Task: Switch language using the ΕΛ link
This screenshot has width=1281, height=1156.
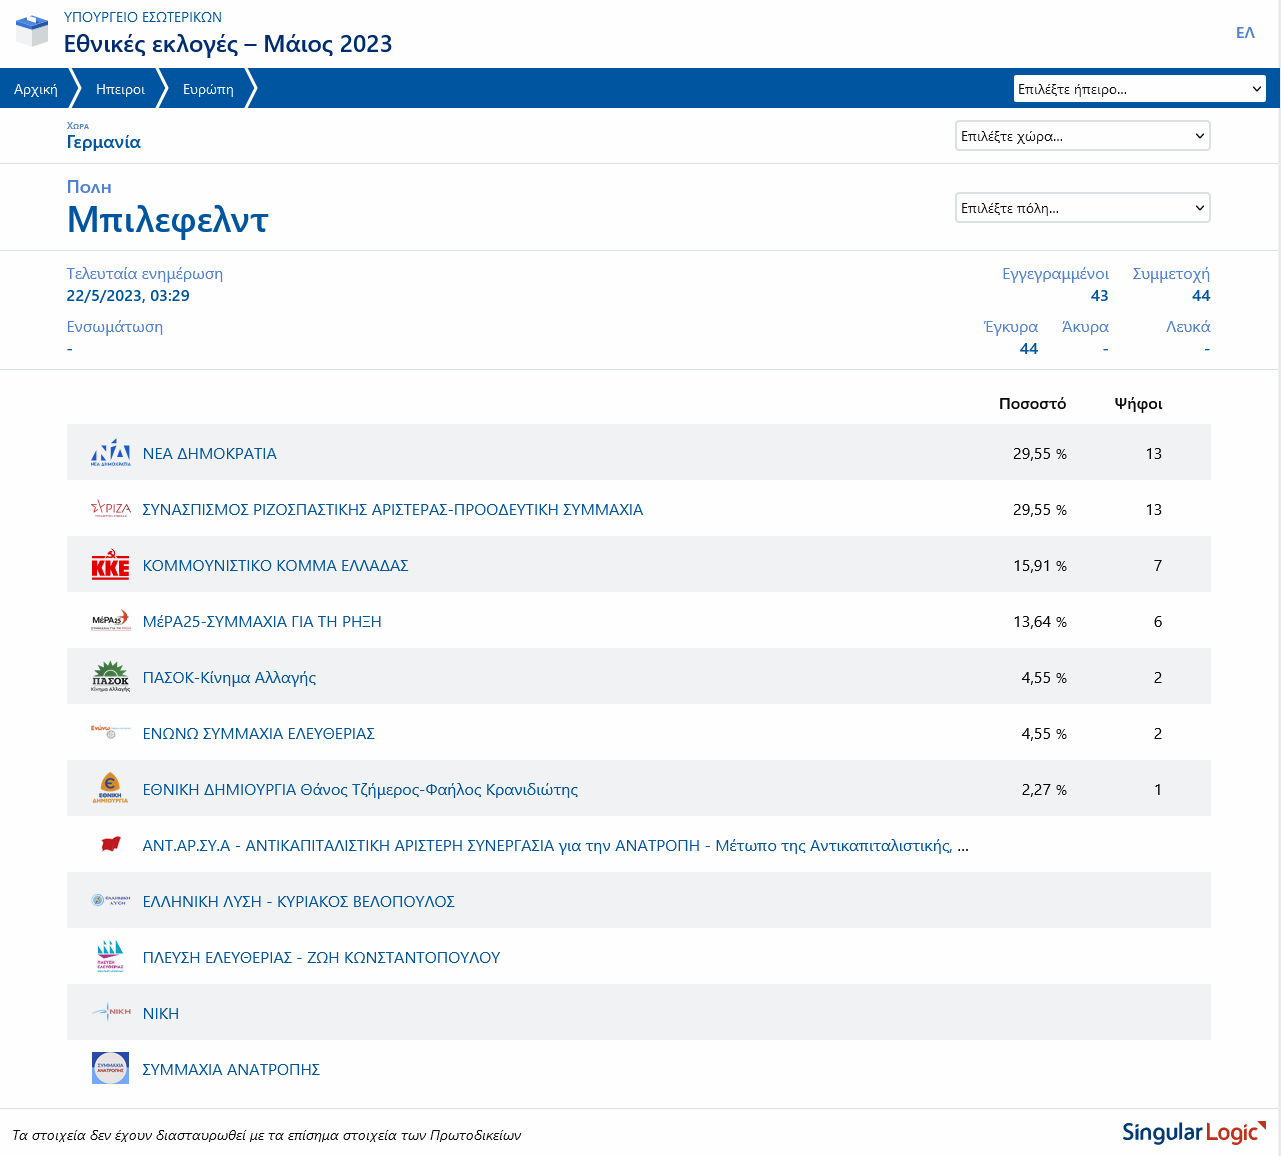Action: 1245,33
